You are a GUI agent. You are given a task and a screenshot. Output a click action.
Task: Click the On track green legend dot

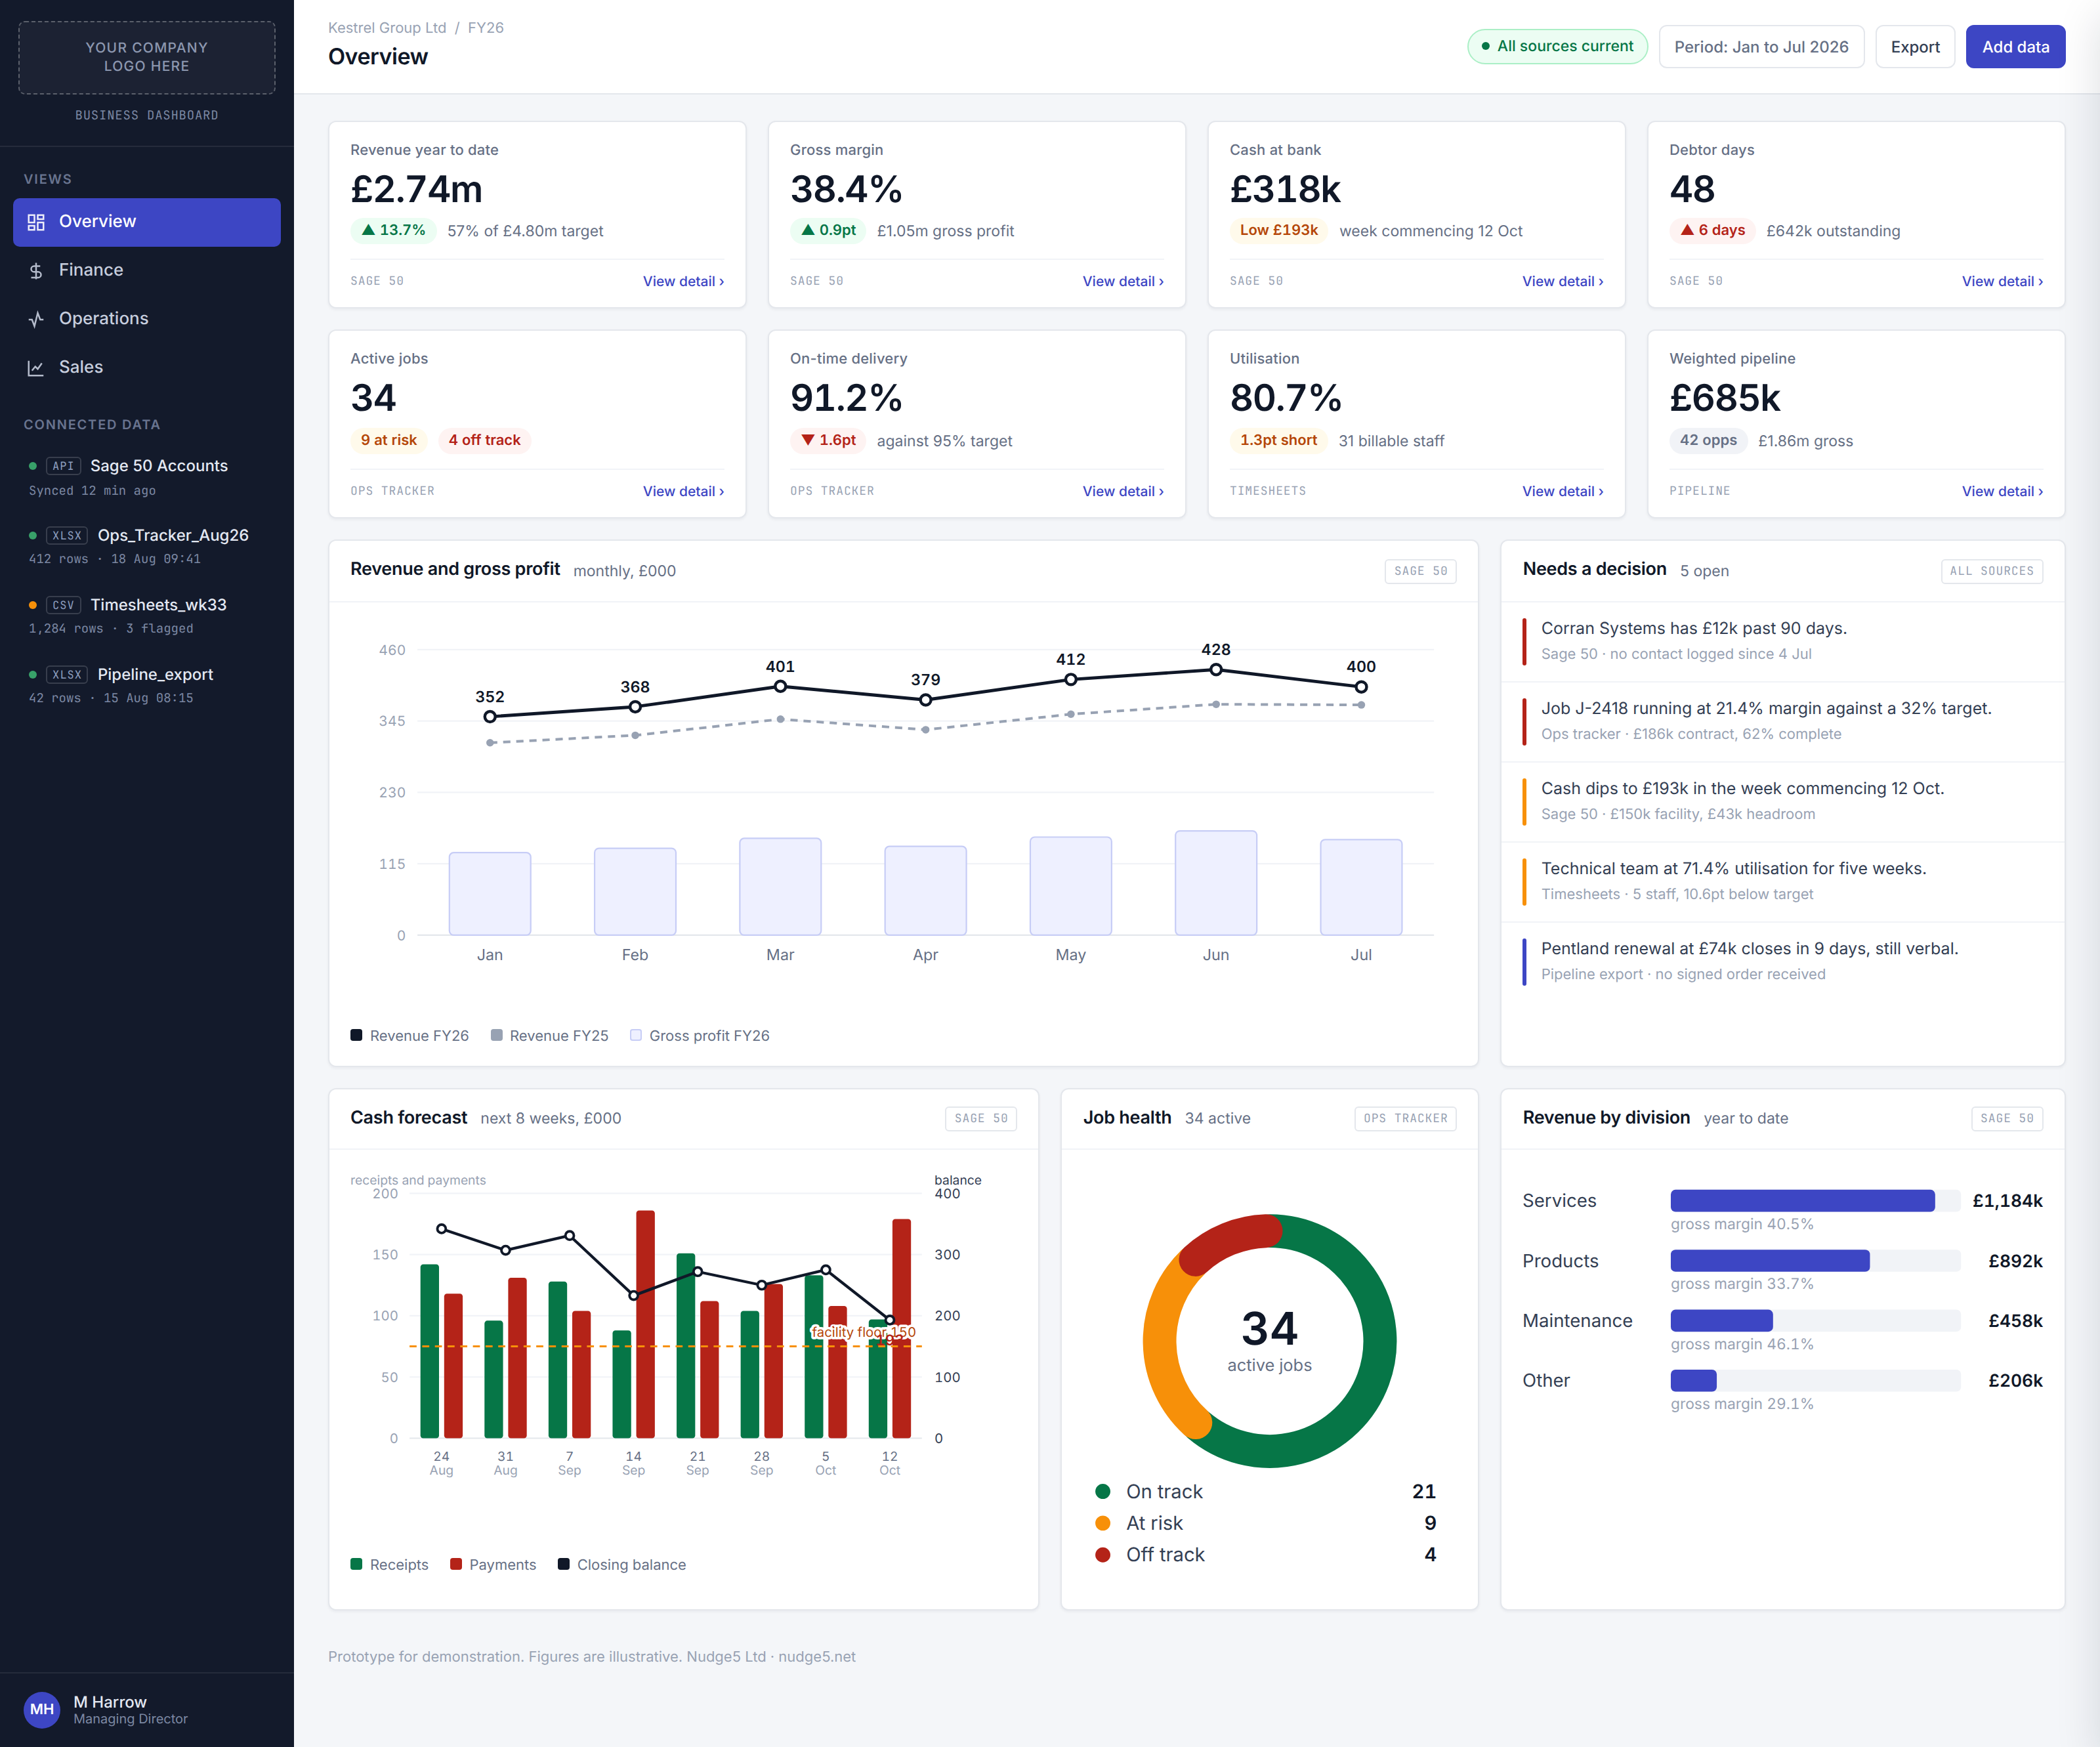[1102, 1491]
